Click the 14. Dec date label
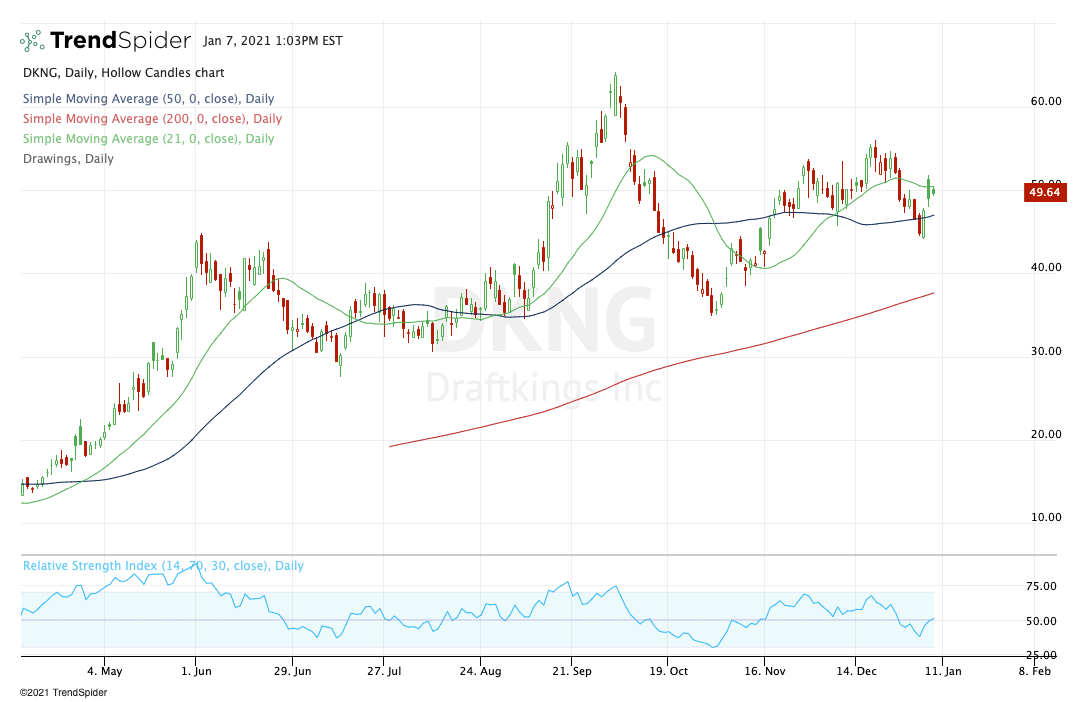1087x702 pixels. pos(856,671)
